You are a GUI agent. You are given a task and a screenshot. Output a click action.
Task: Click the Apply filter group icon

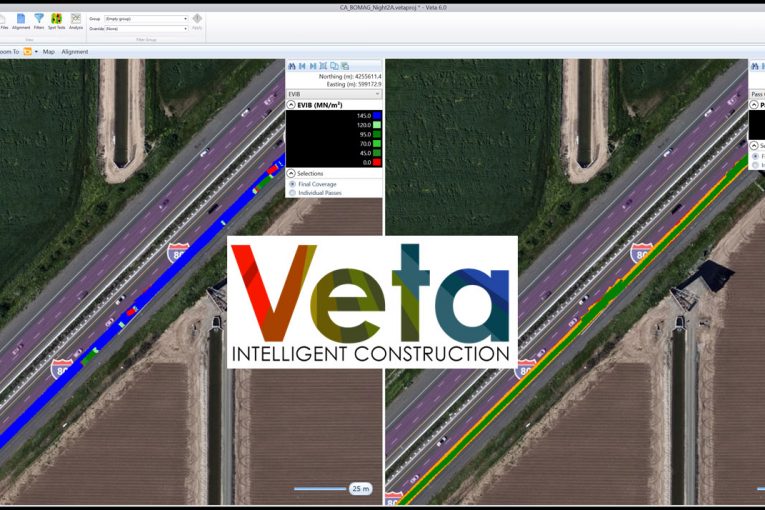click(197, 20)
